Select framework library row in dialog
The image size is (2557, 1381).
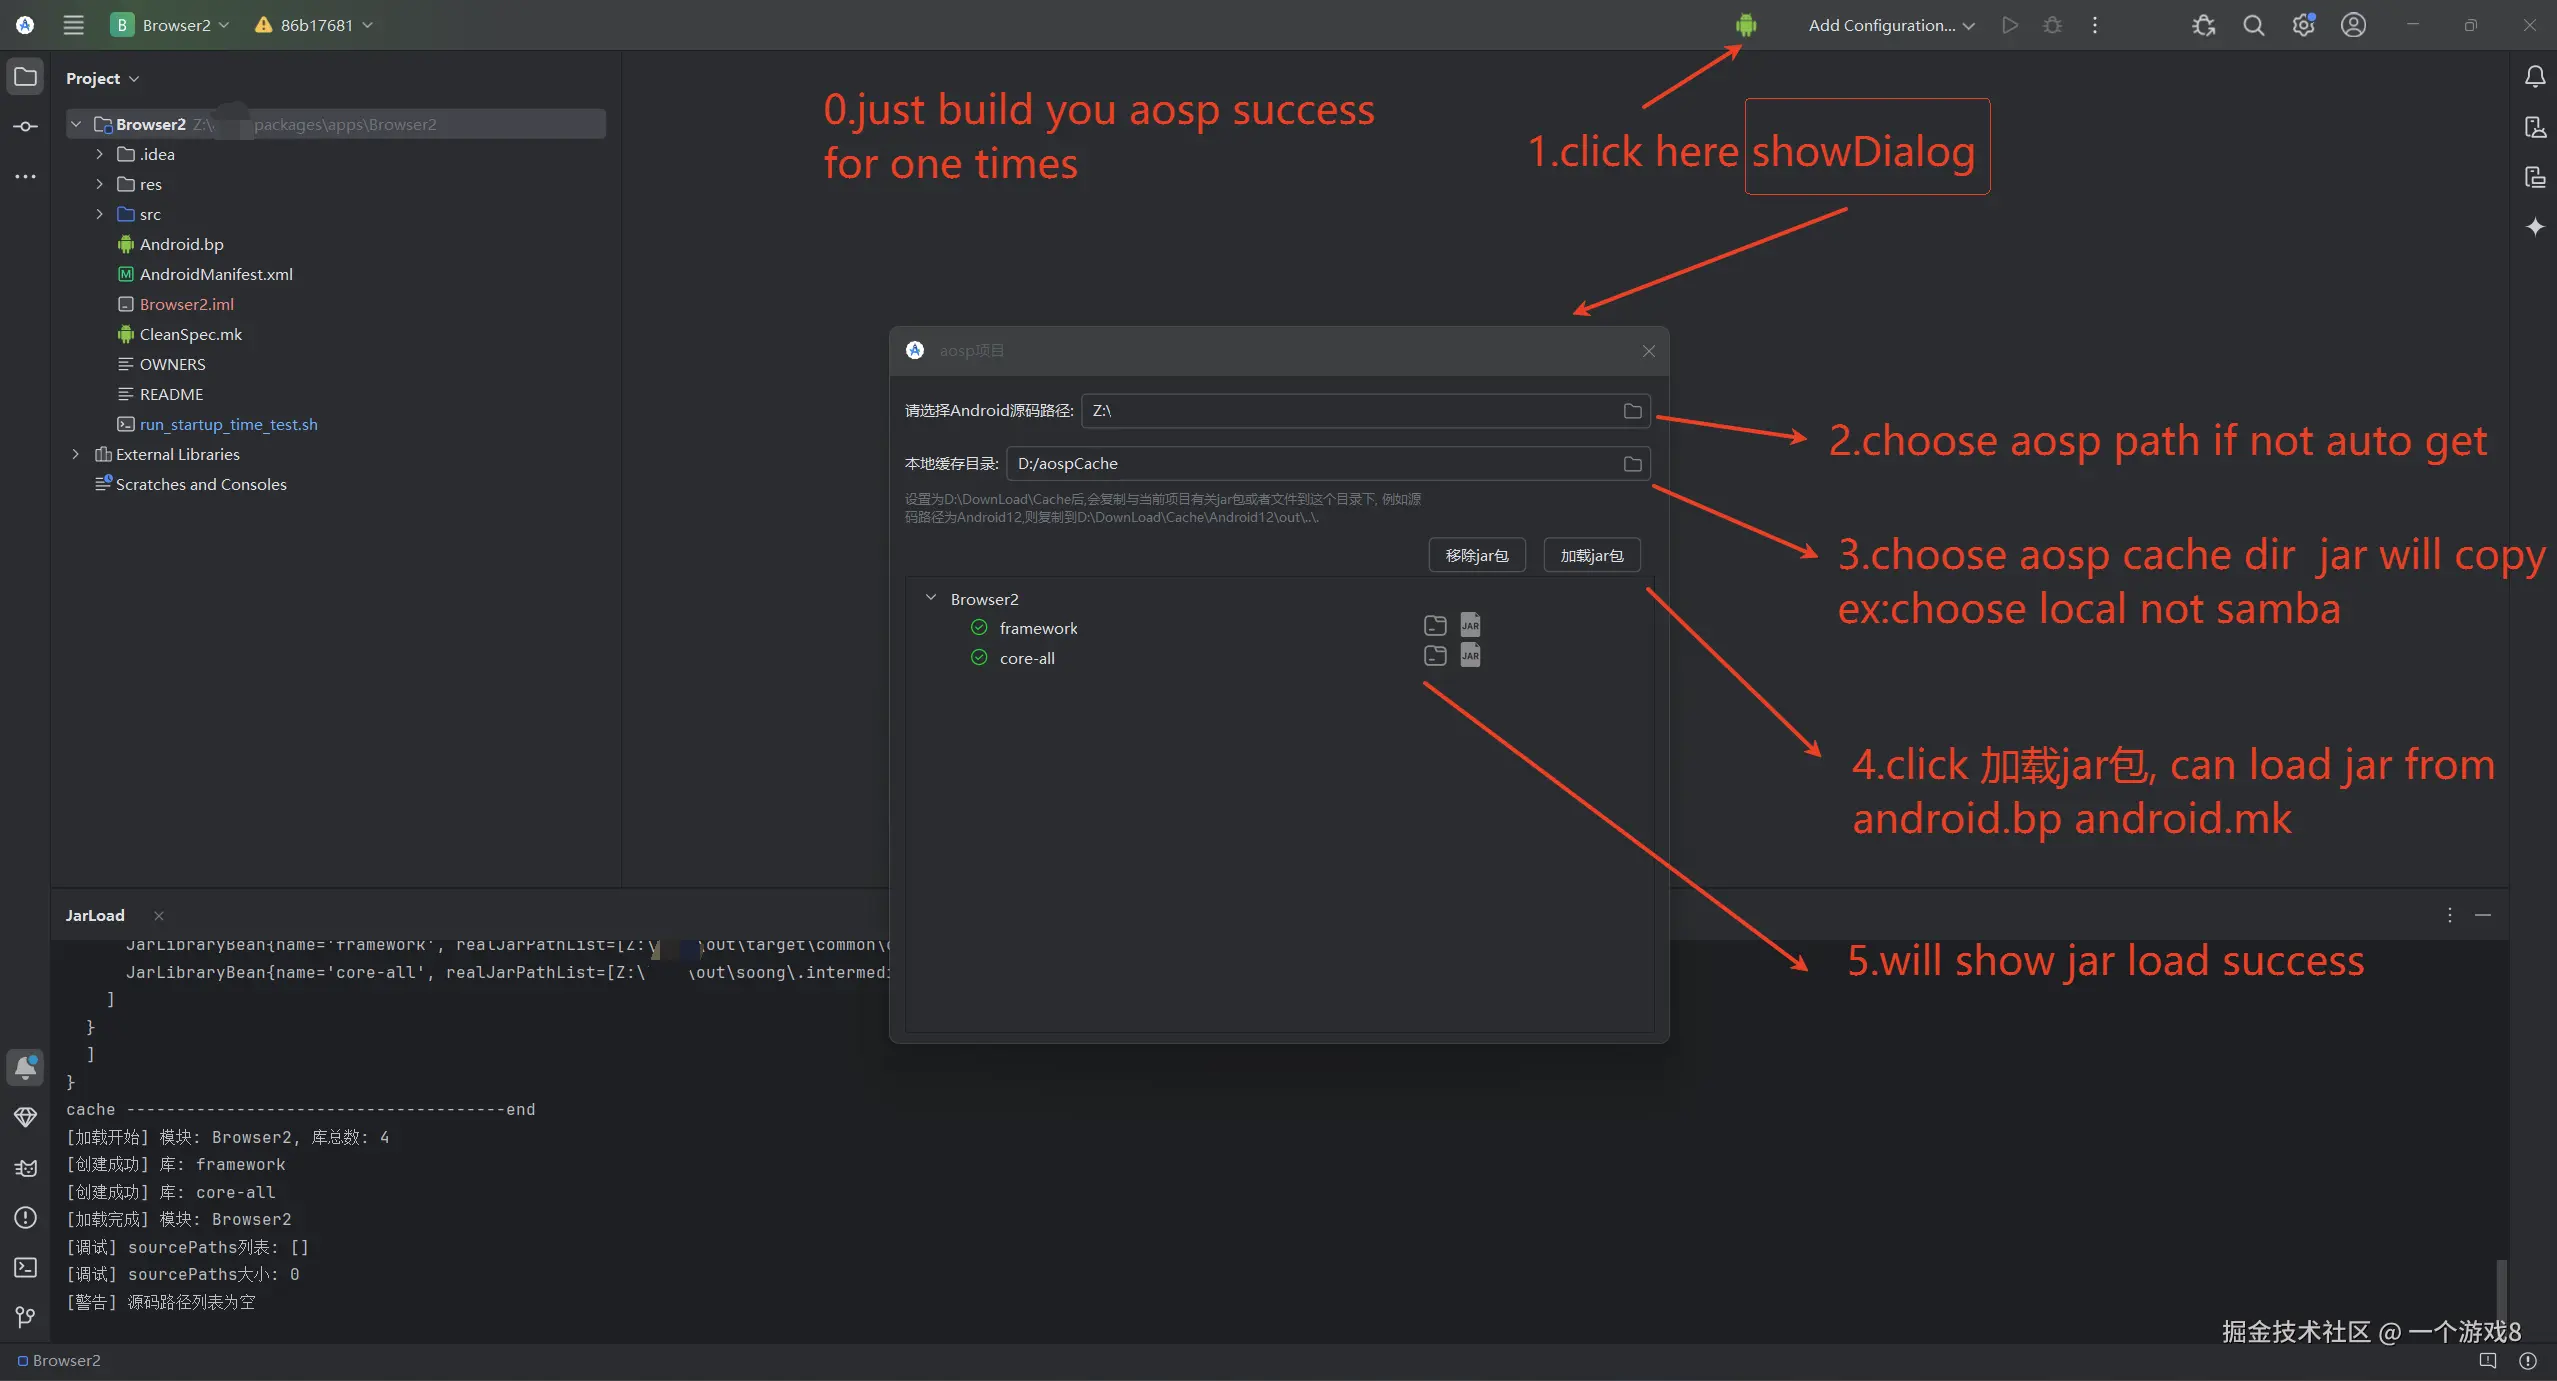tap(1038, 628)
